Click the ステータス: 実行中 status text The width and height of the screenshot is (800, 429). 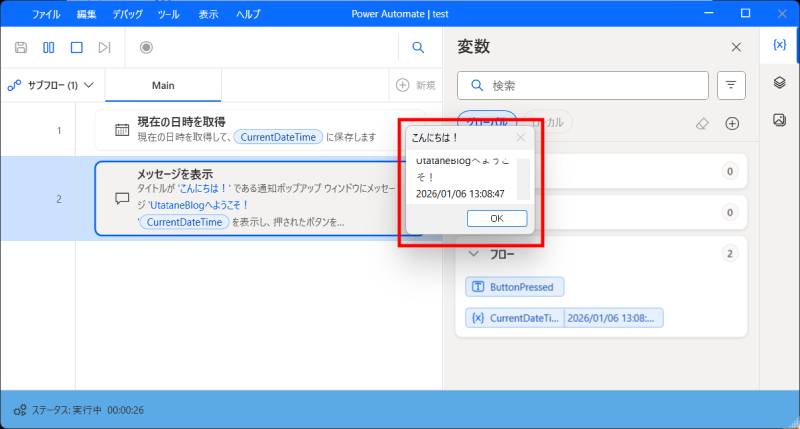[x=66, y=410]
